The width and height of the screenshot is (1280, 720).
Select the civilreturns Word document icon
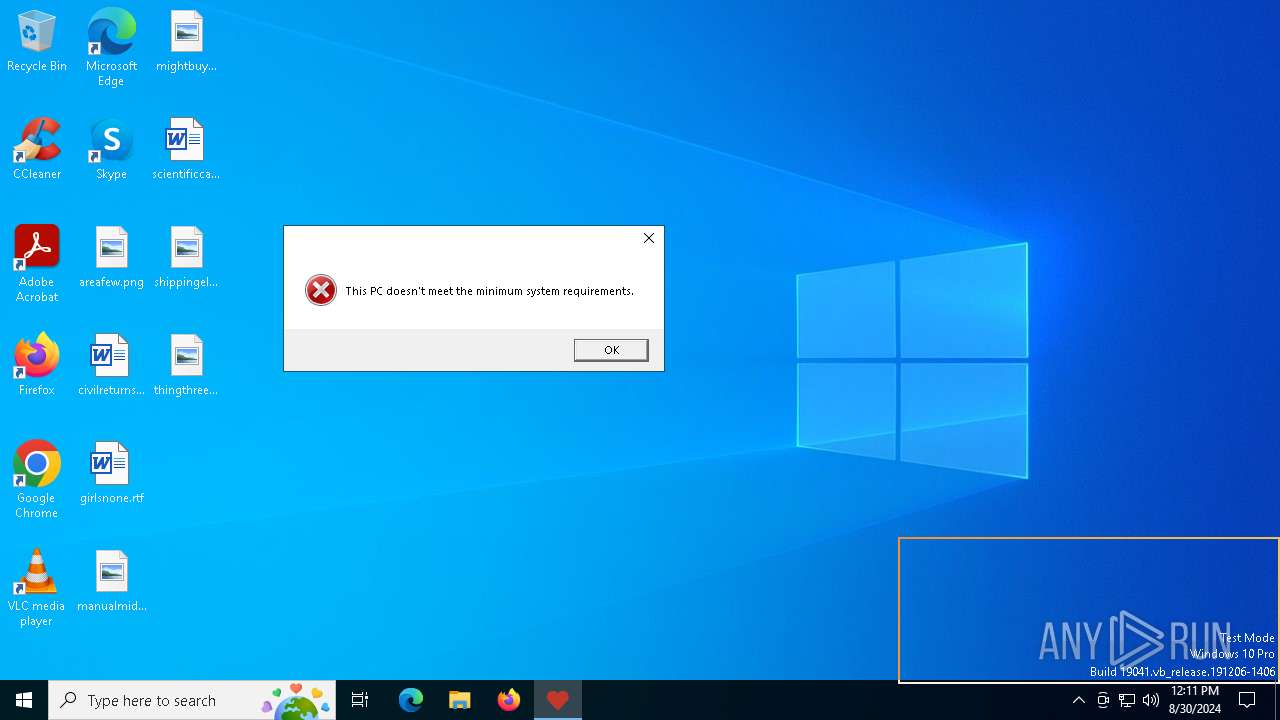[111, 365]
